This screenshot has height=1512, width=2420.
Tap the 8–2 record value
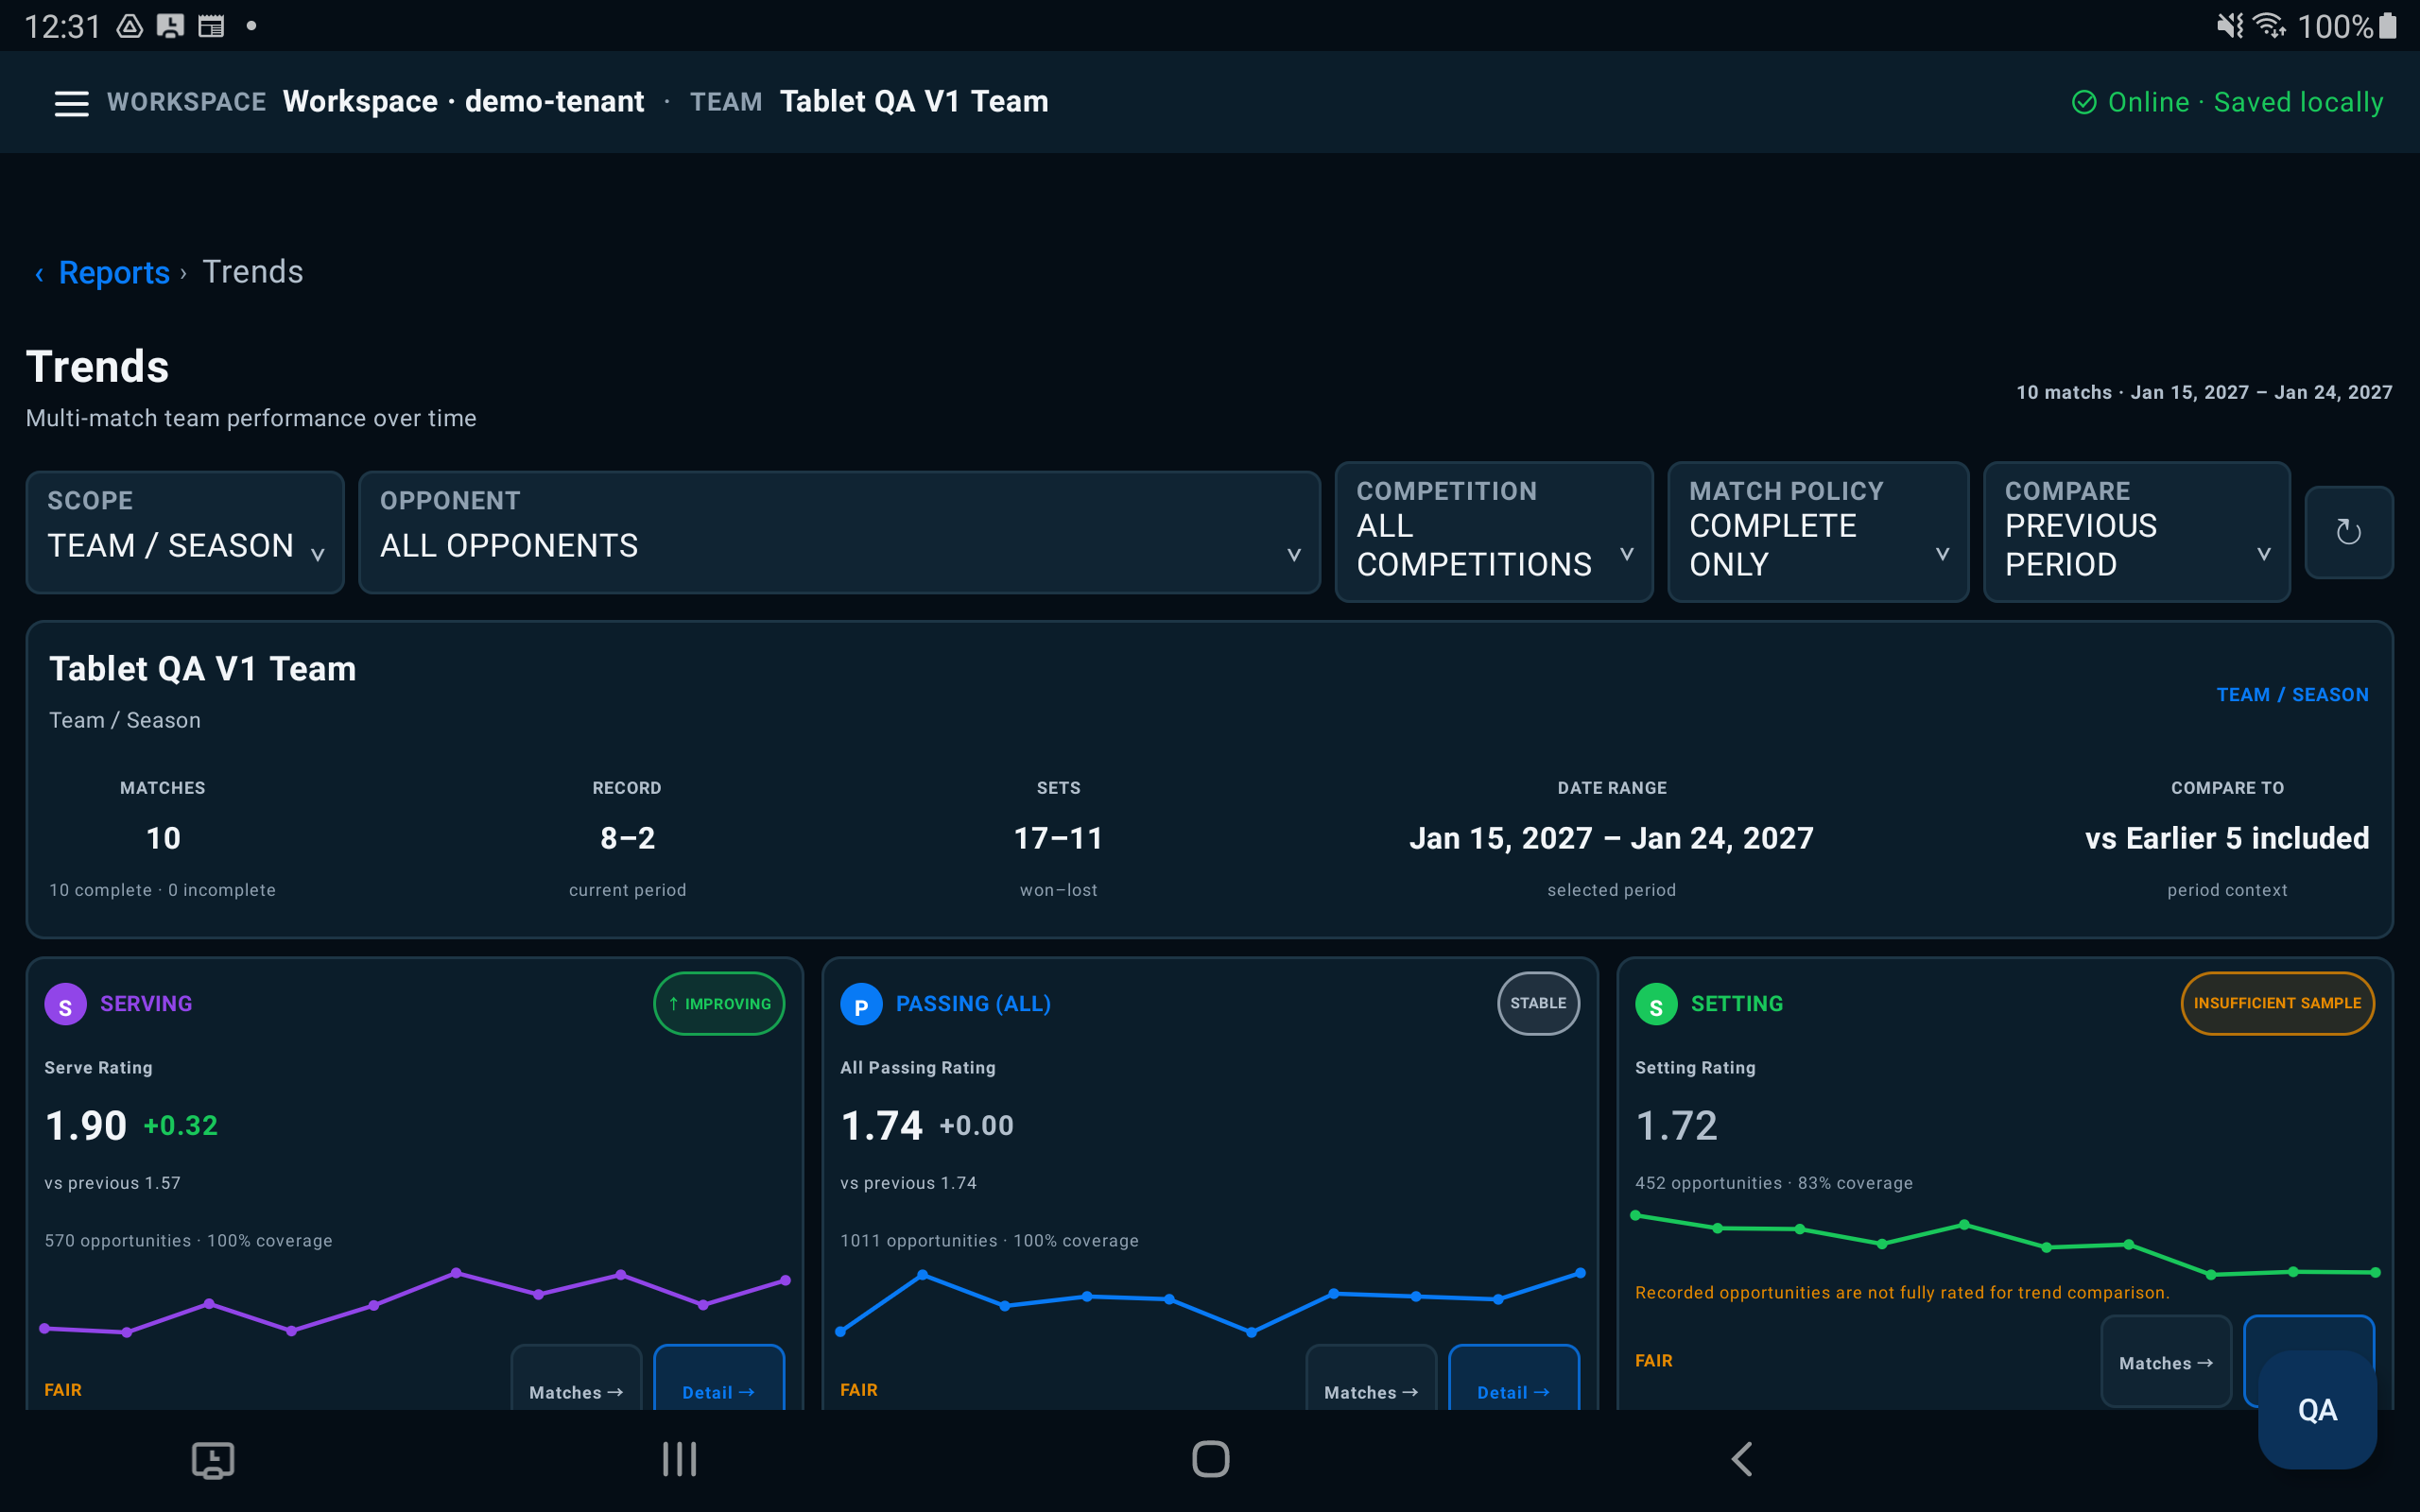click(627, 838)
